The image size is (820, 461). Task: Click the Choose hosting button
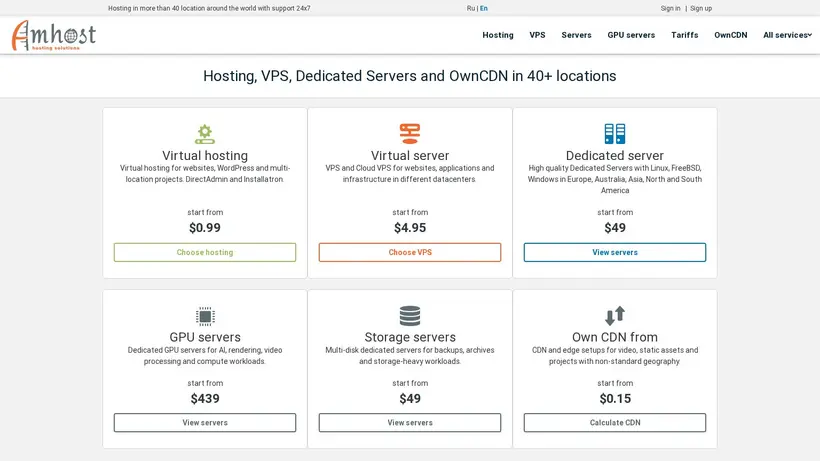(205, 252)
